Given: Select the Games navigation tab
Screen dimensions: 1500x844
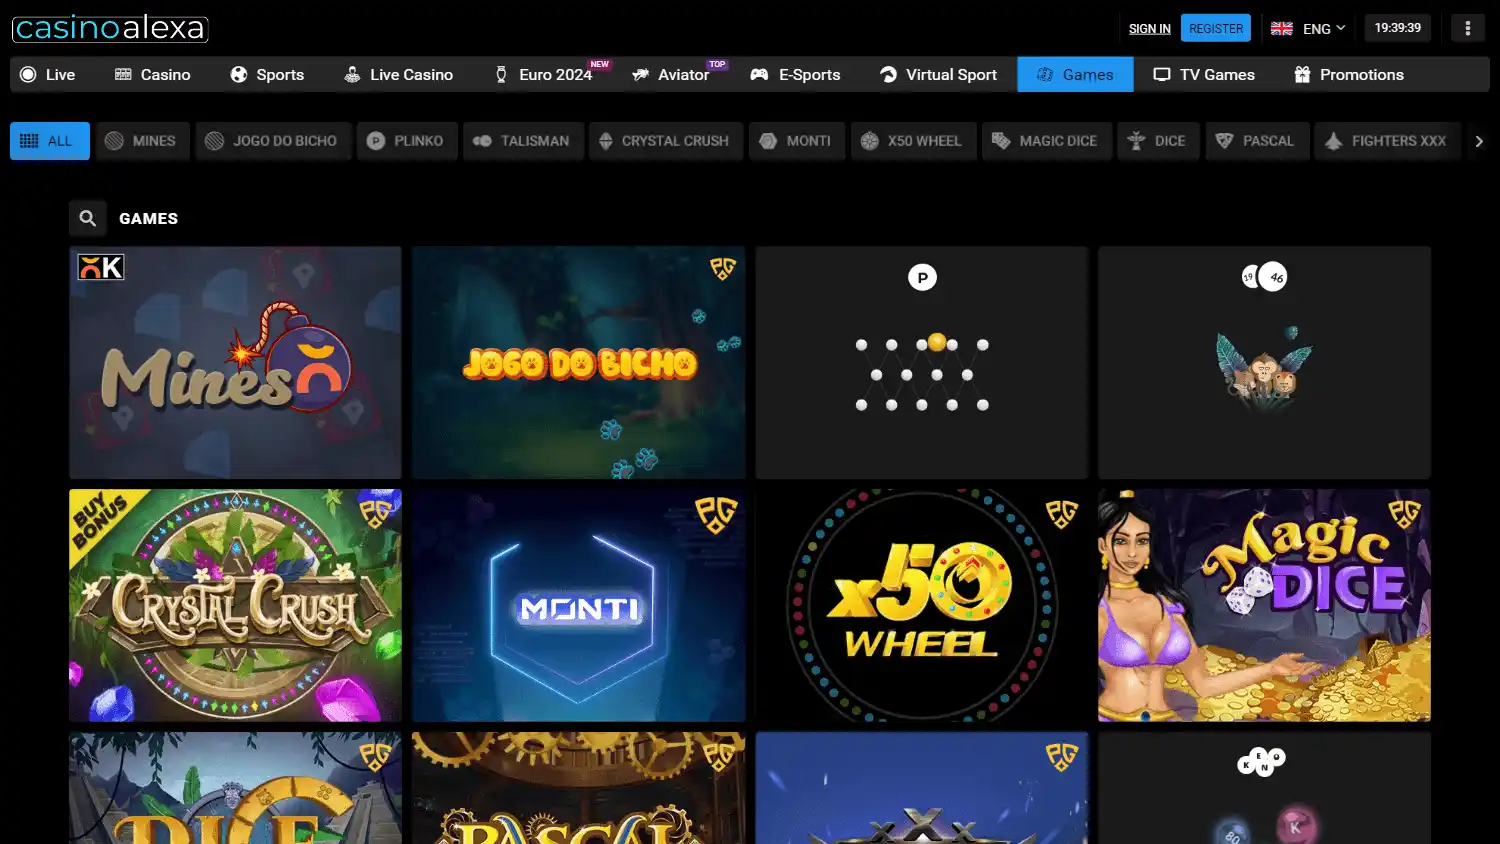Looking at the screenshot, I should 1075,75.
